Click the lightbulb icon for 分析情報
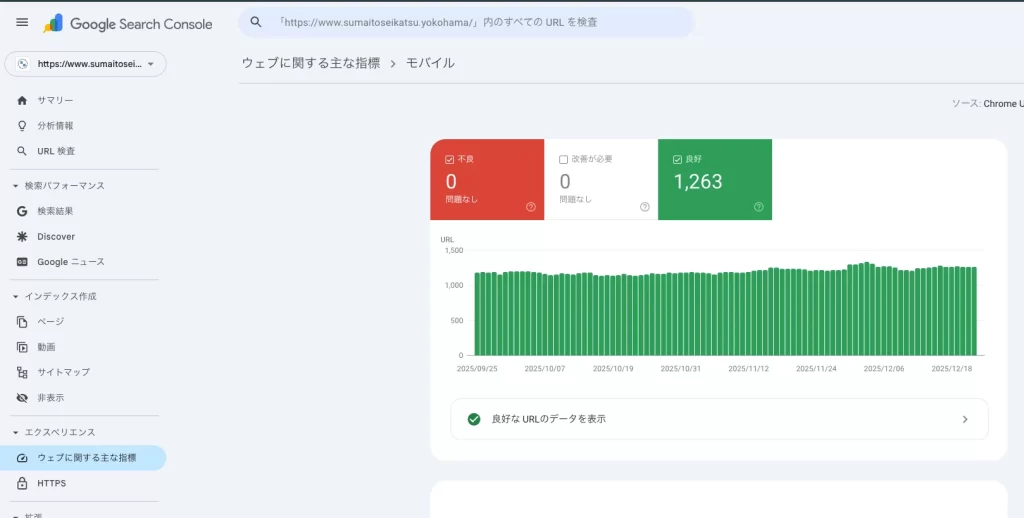The height and width of the screenshot is (518, 1024). [22, 126]
